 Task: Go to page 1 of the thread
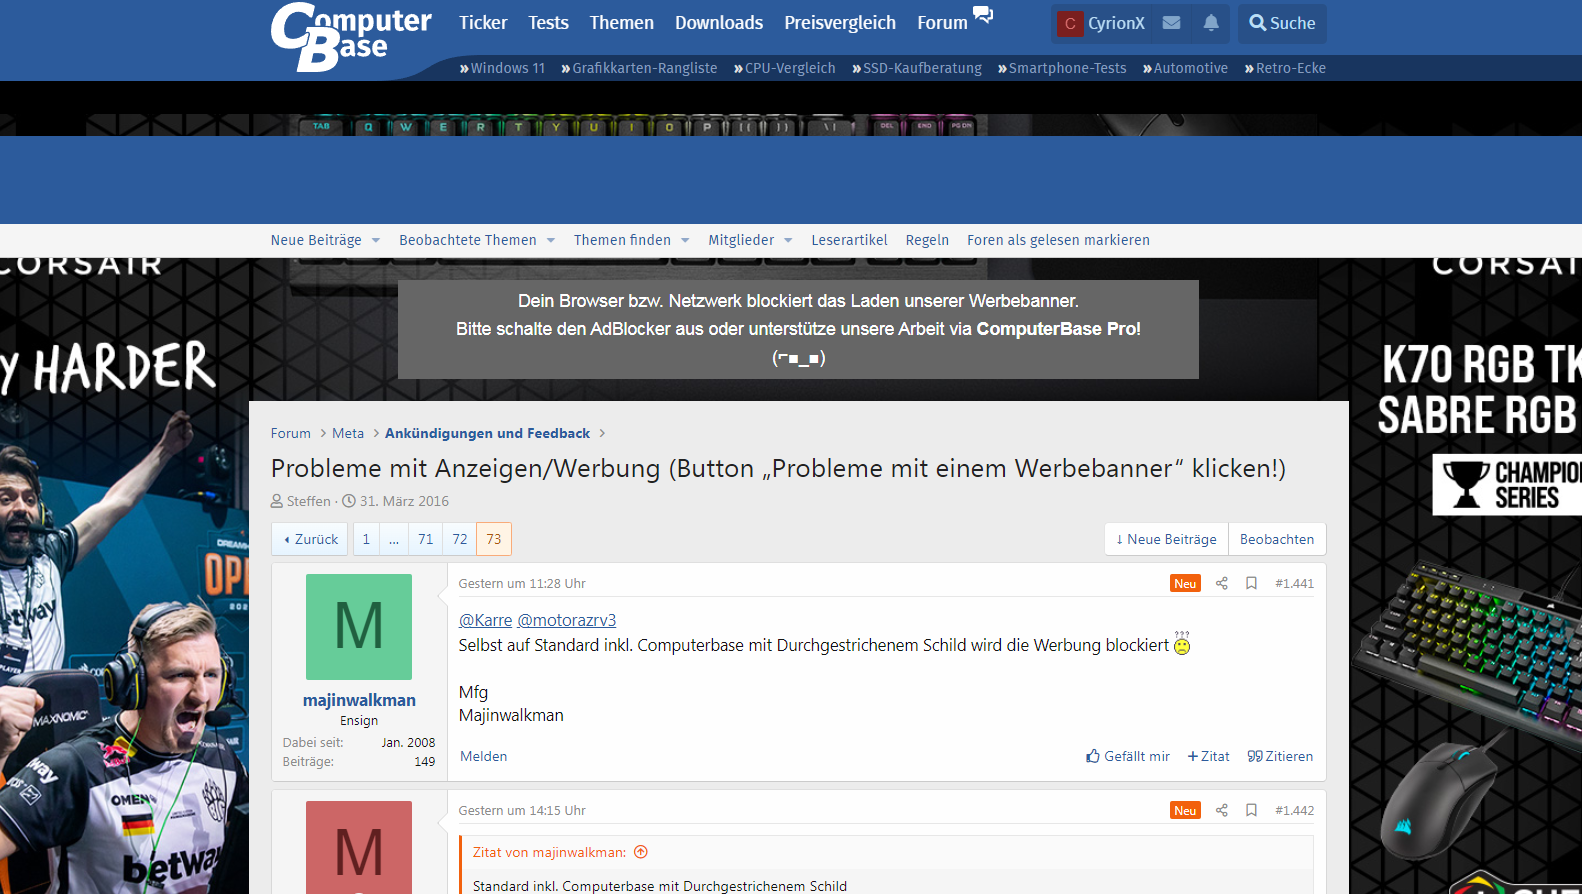pos(366,539)
